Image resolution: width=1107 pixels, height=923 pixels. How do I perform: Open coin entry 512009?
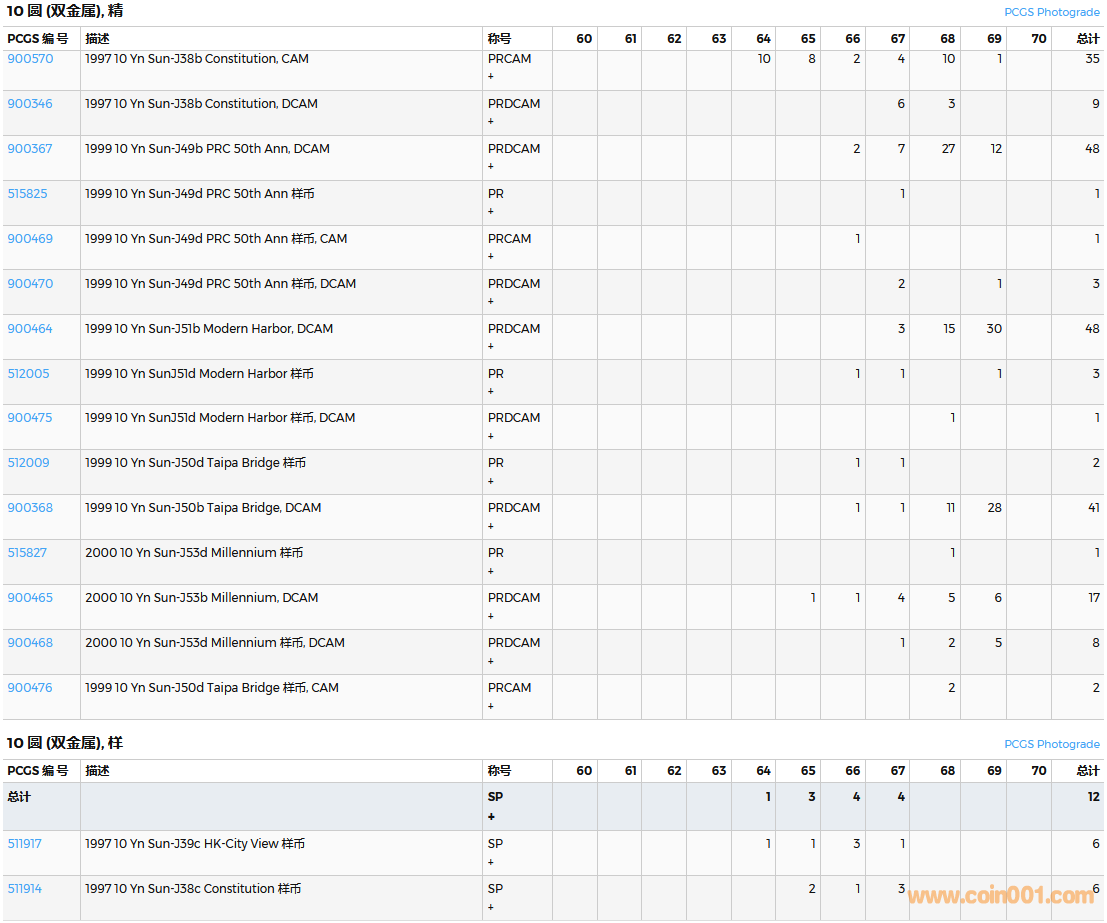[x=28, y=463]
